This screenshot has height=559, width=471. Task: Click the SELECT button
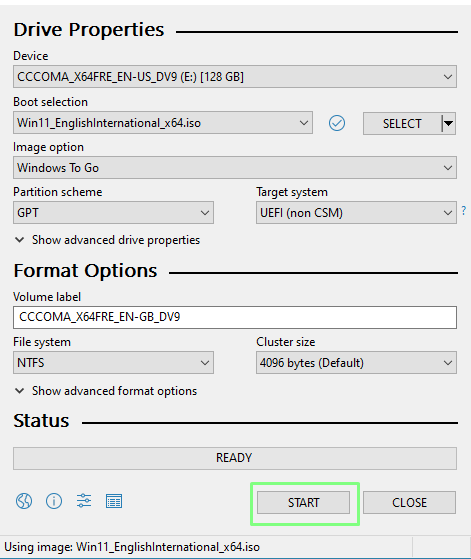(402, 123)
